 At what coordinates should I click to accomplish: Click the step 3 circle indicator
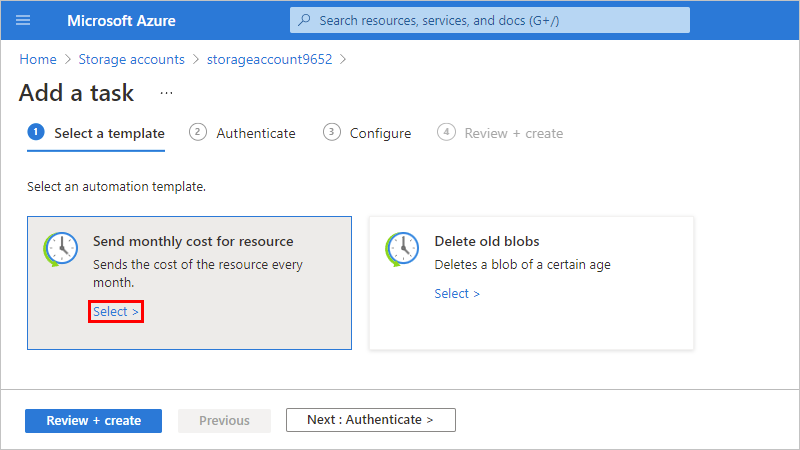coord(331,132)
